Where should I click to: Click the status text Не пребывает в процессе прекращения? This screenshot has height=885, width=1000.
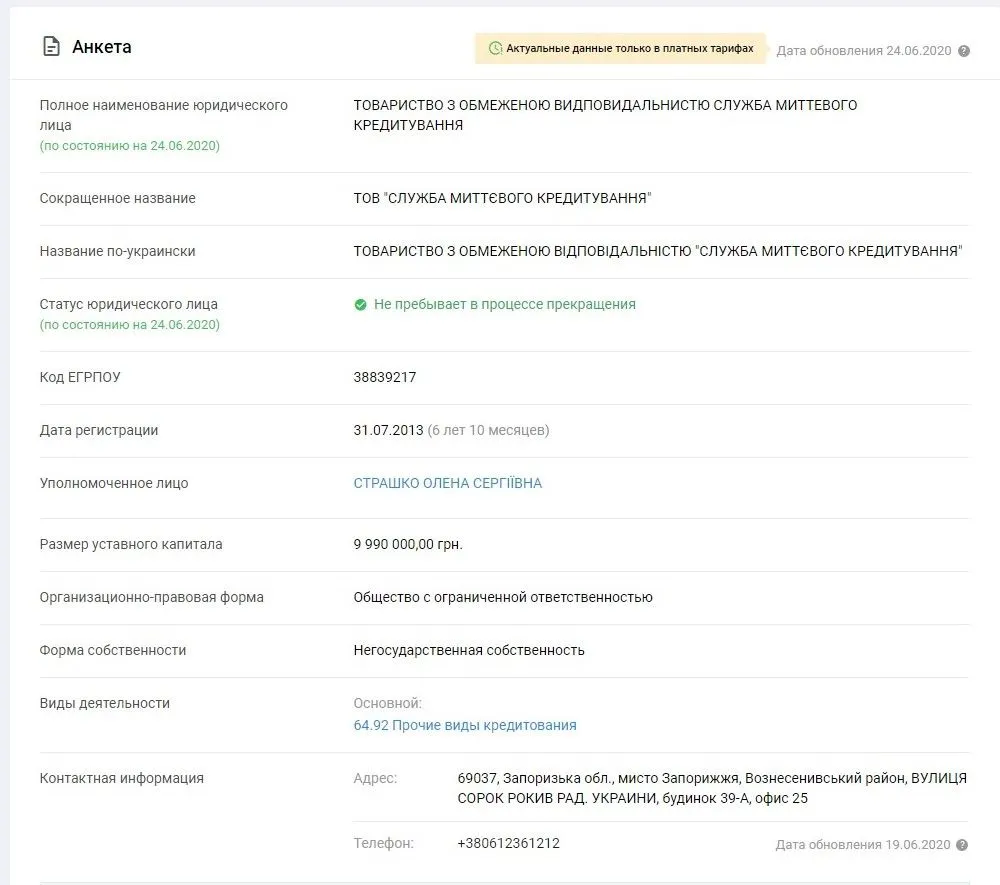(x=504, y=304)
